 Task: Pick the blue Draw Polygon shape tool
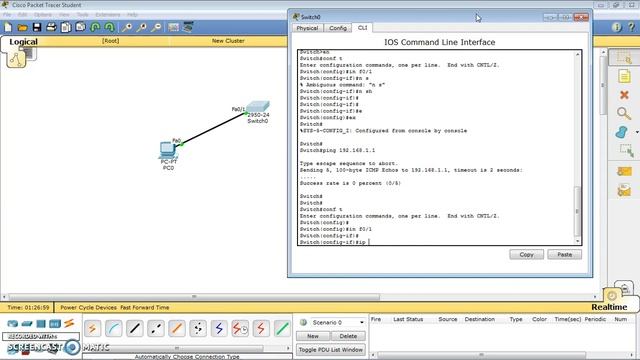click(x=622, y=132)
